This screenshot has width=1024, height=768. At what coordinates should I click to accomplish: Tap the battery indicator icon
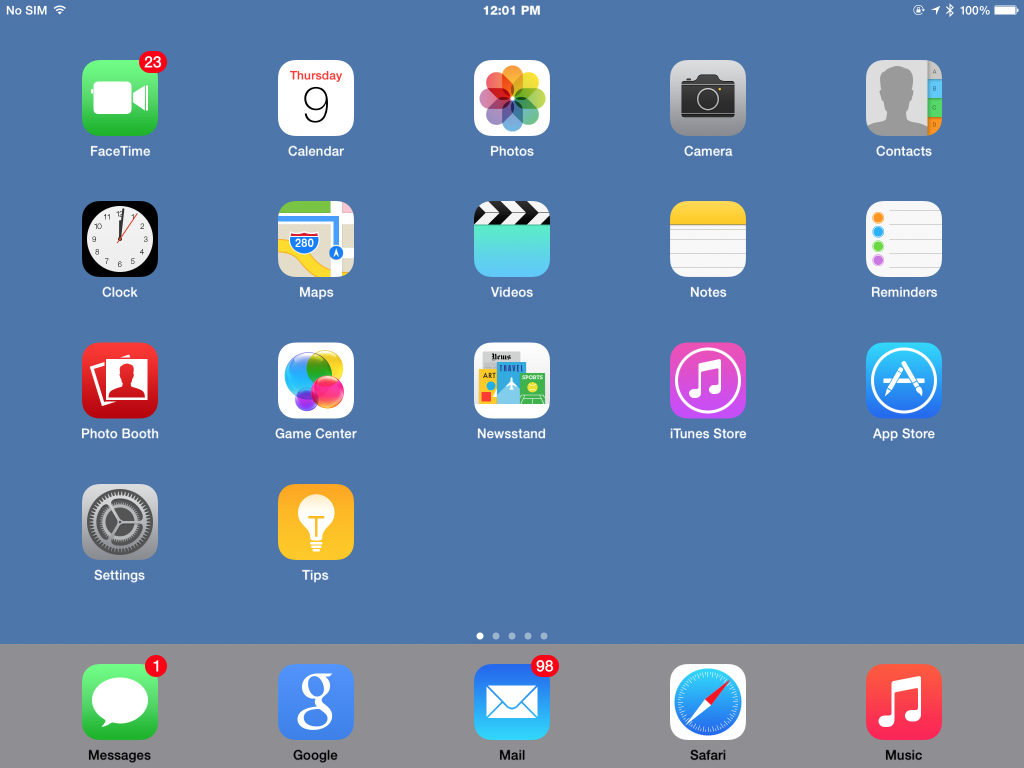tap(1006, 10)
